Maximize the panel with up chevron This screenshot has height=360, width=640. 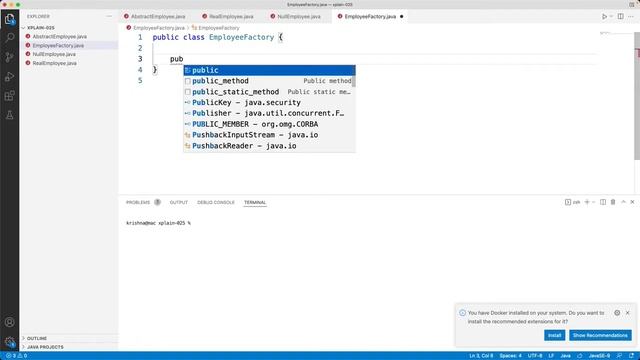point(623,202)
